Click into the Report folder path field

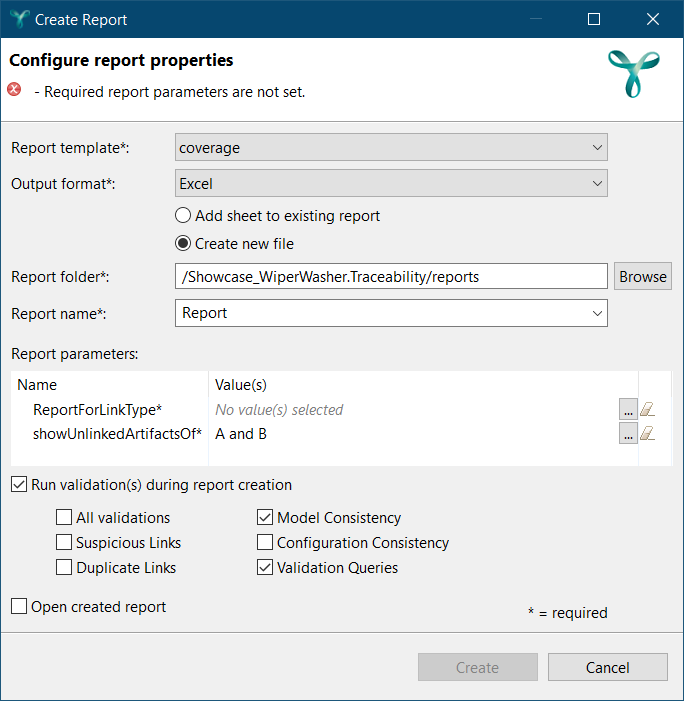(x=391, y=276)
